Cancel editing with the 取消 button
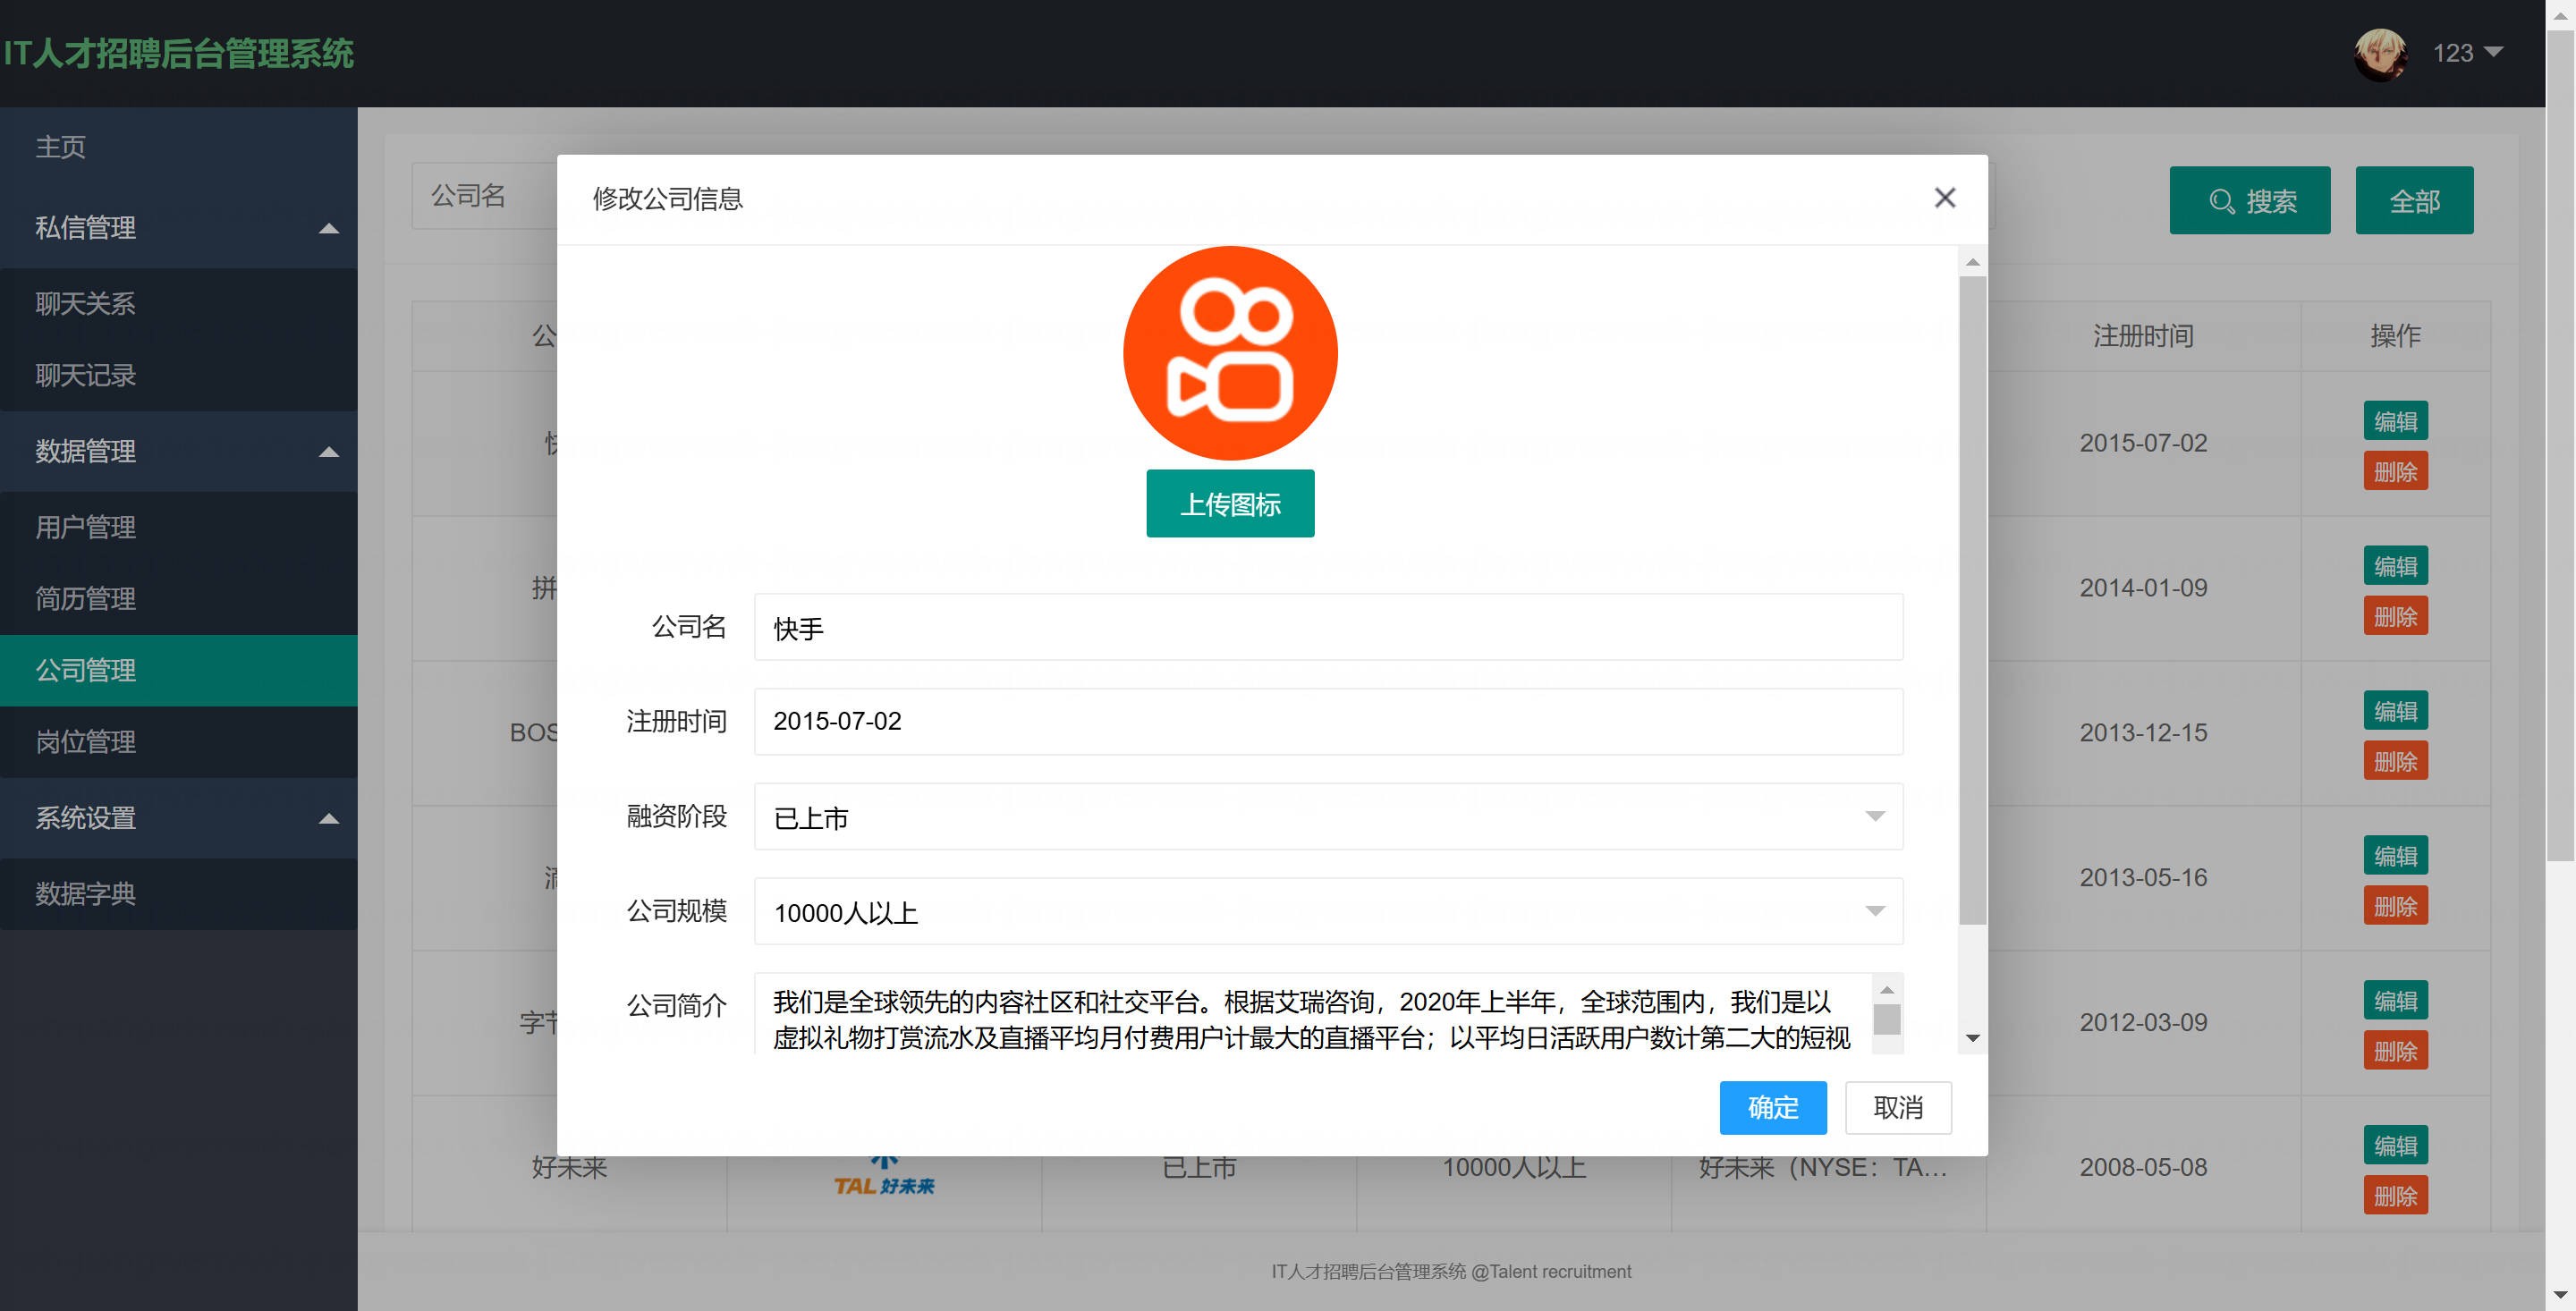2576x1311 pixels. click(1898, 1108)
